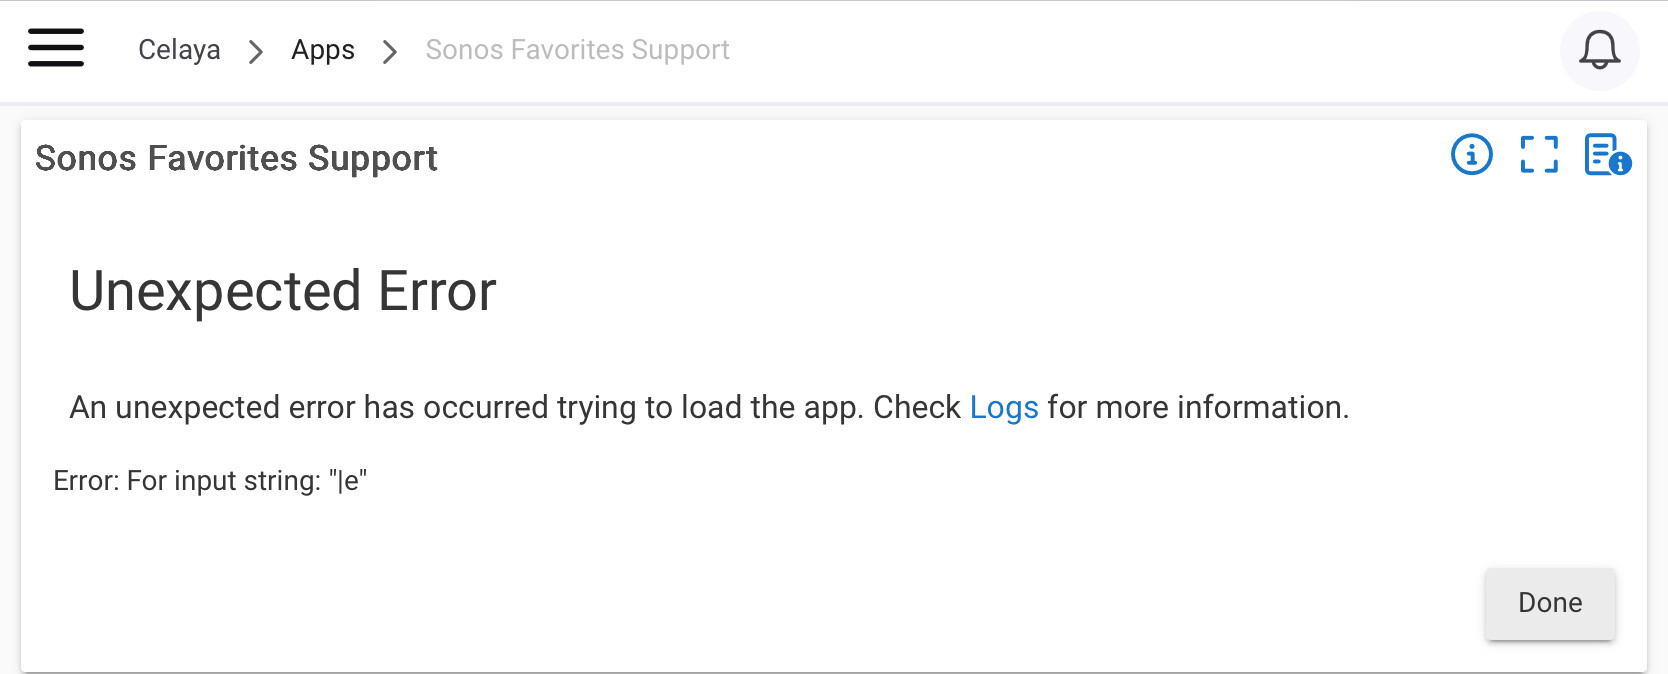This screenshot has width=1668, height=674.
Task: Click the chevron after Apps
Action: click(x=390, y=51)
